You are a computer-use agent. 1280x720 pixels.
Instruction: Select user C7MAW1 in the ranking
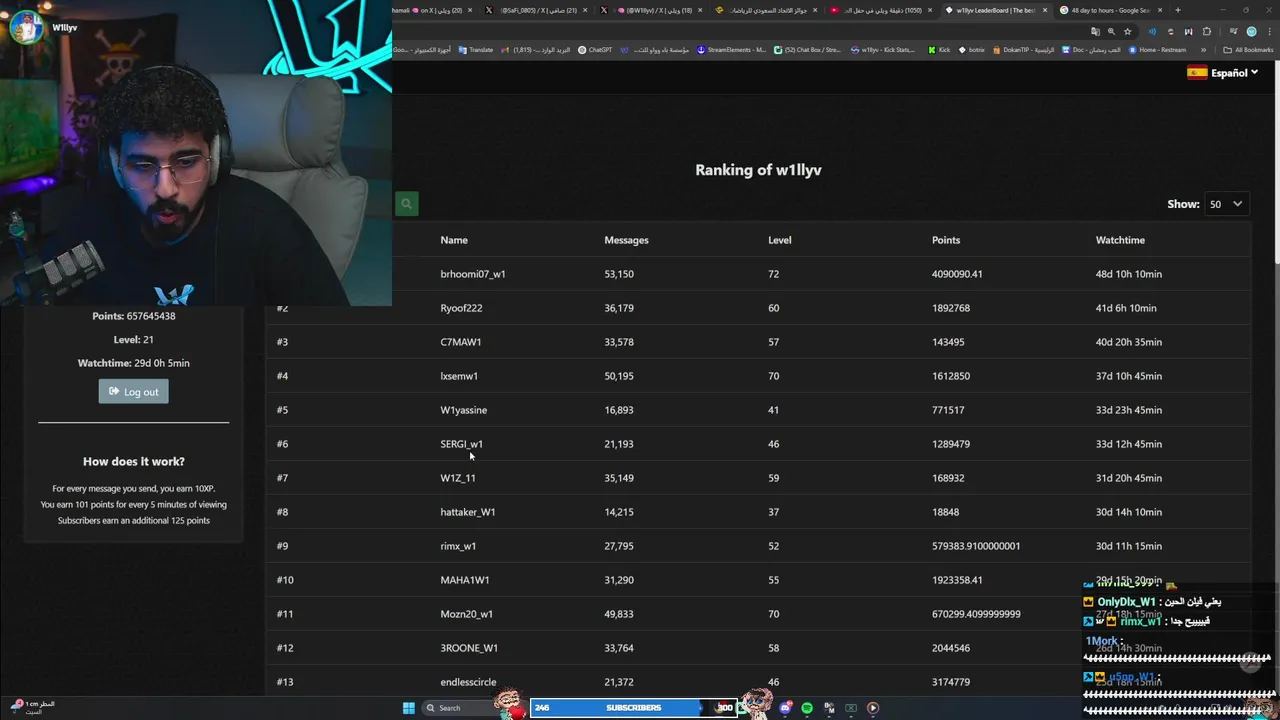(461, 342)
